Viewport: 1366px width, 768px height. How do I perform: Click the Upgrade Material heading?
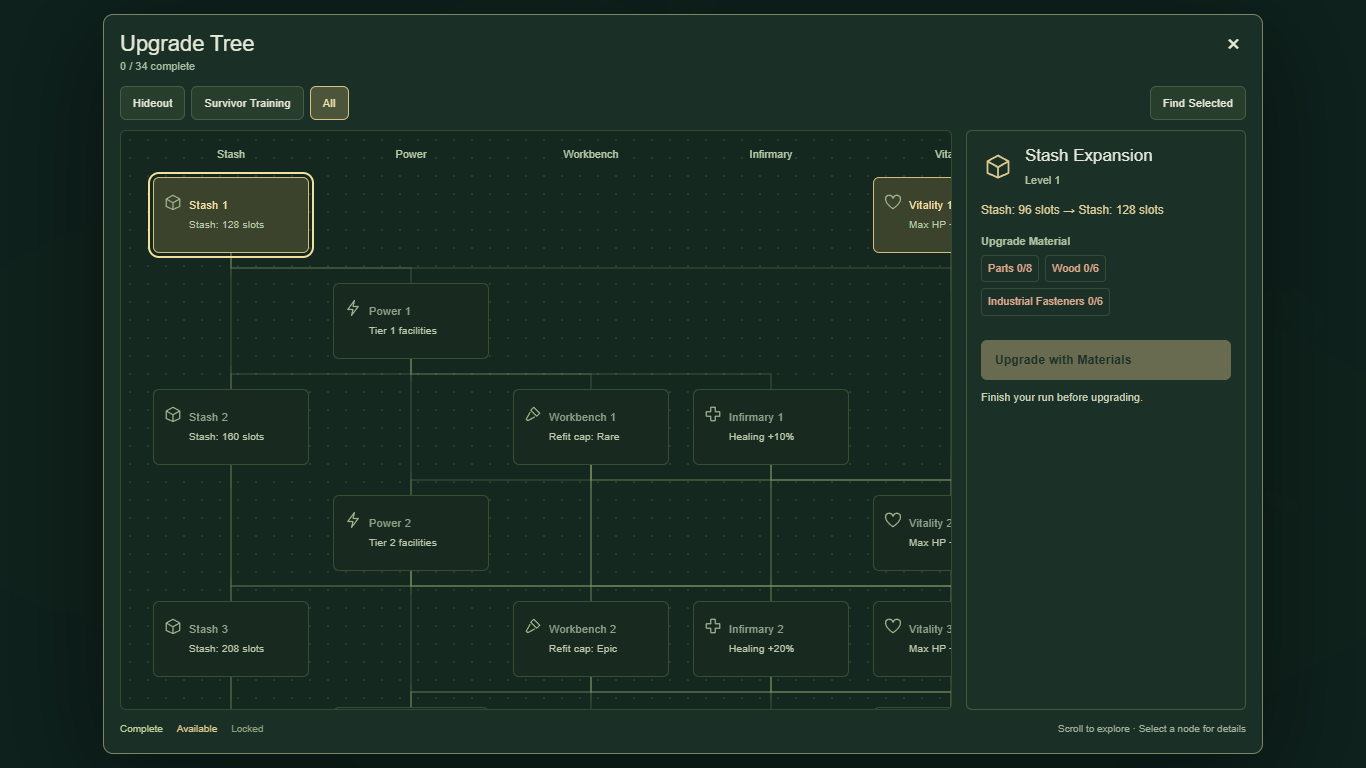click(x=1025, y=241)
